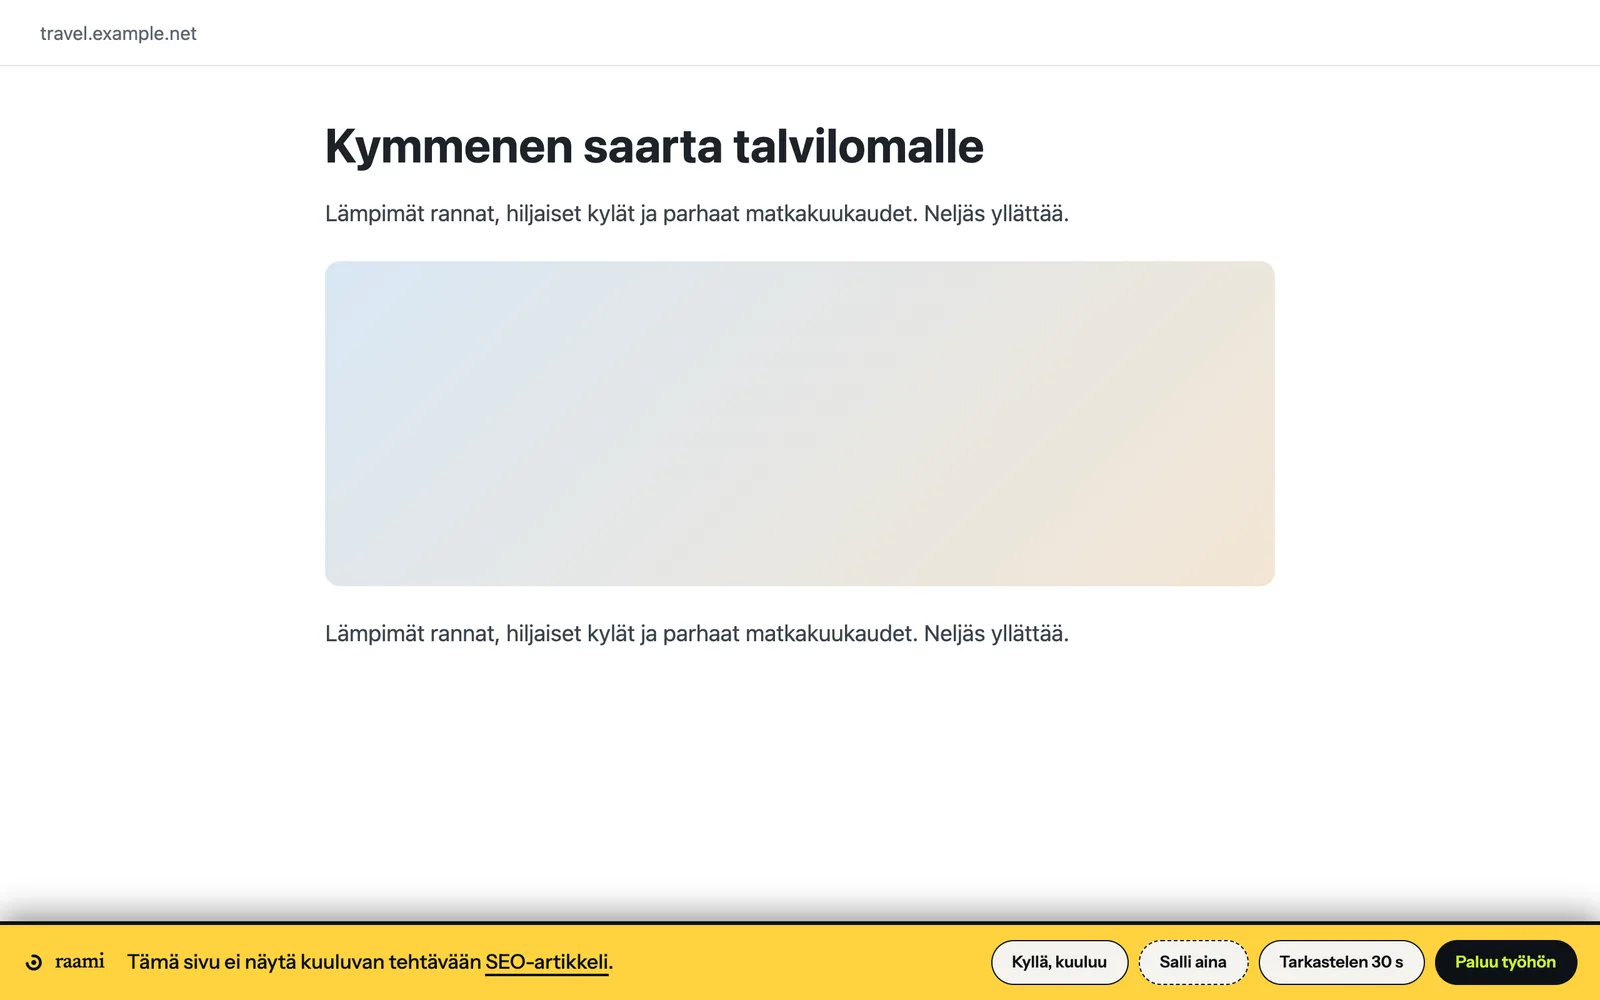
Task: Click heading 'Kymmenen saarta talvilomalle'
Action: point(654,146)
